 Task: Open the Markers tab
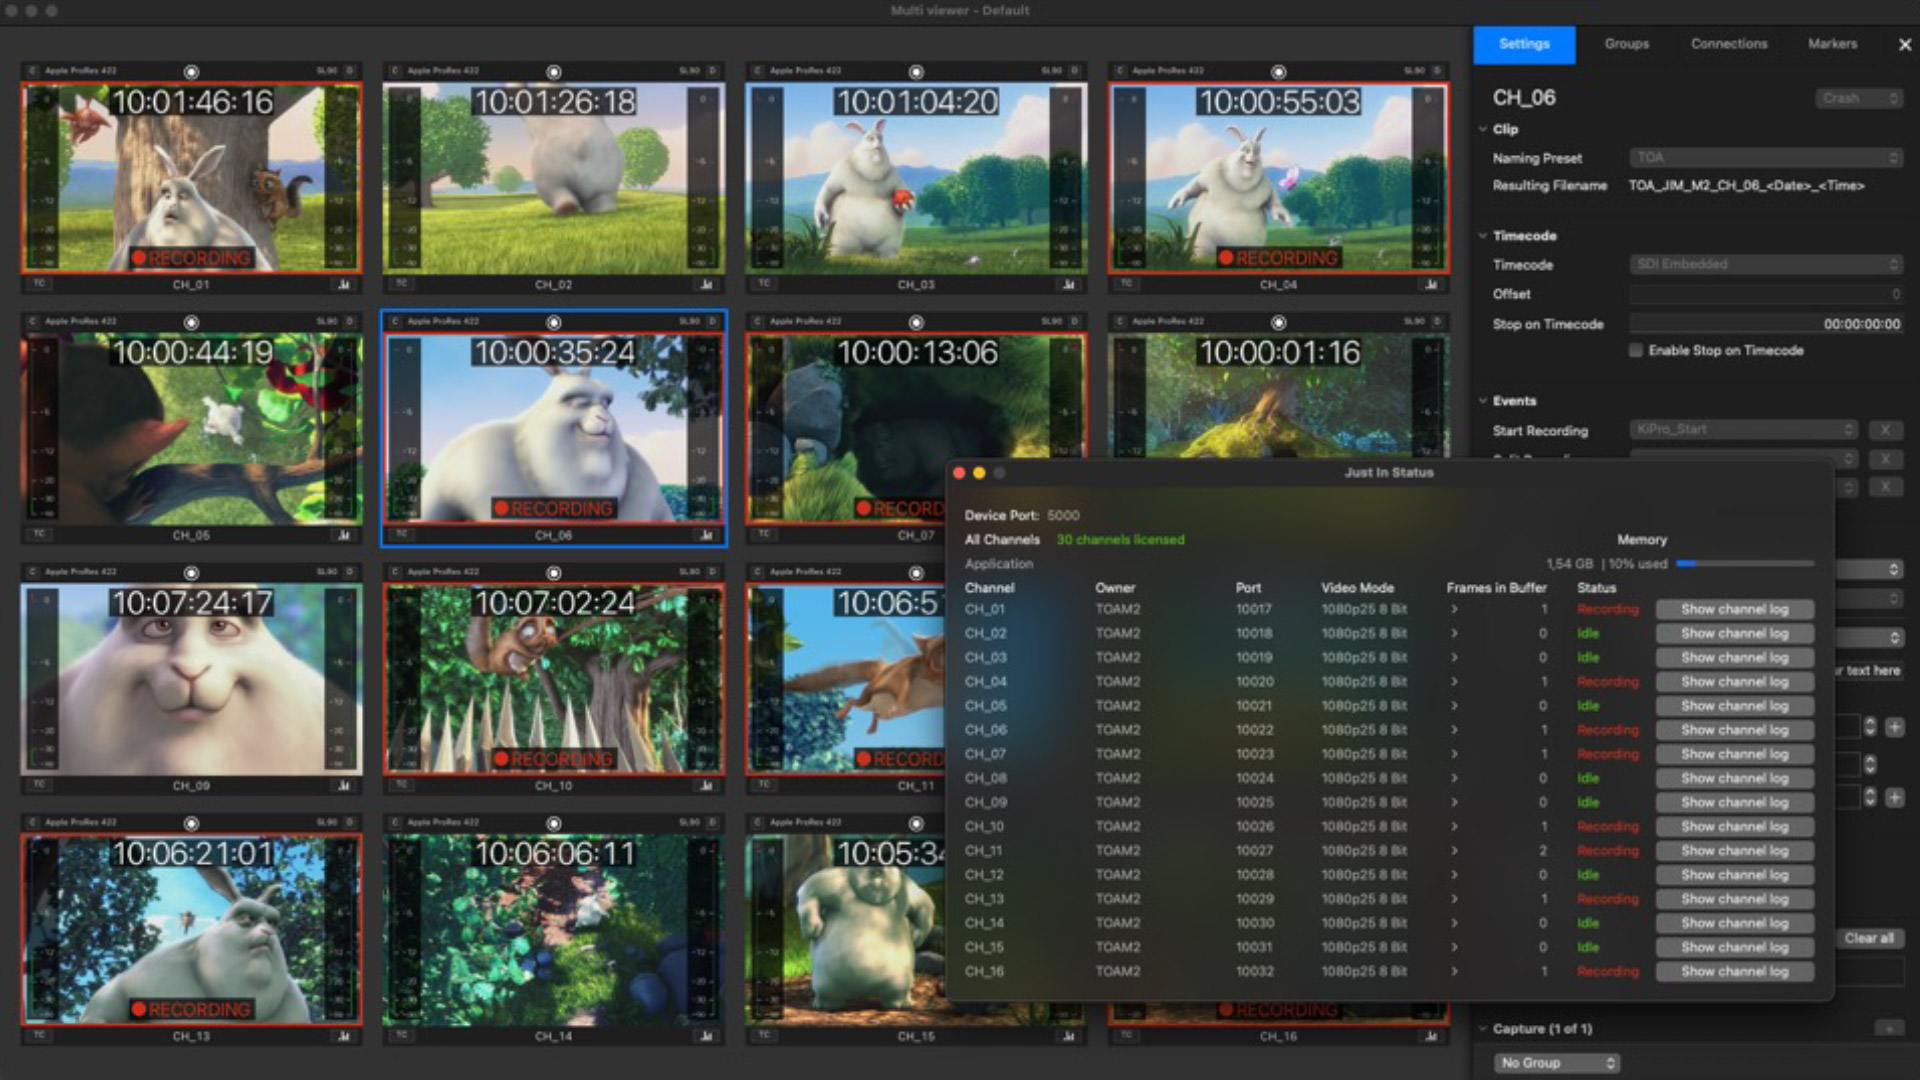1832,44
